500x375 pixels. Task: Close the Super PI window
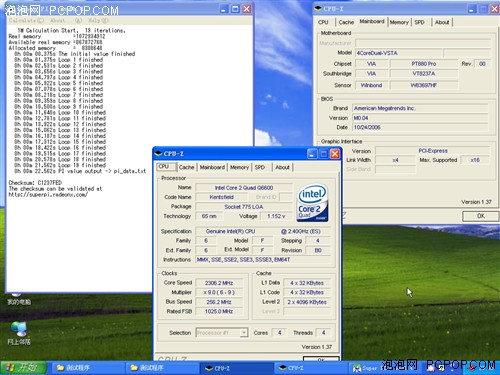246,9
